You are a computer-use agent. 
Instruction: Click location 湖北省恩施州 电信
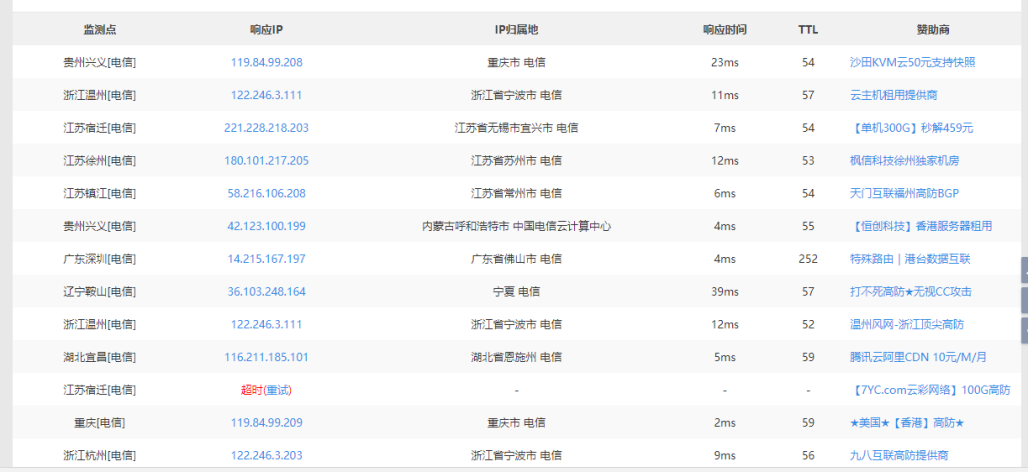tap(516, 358)
